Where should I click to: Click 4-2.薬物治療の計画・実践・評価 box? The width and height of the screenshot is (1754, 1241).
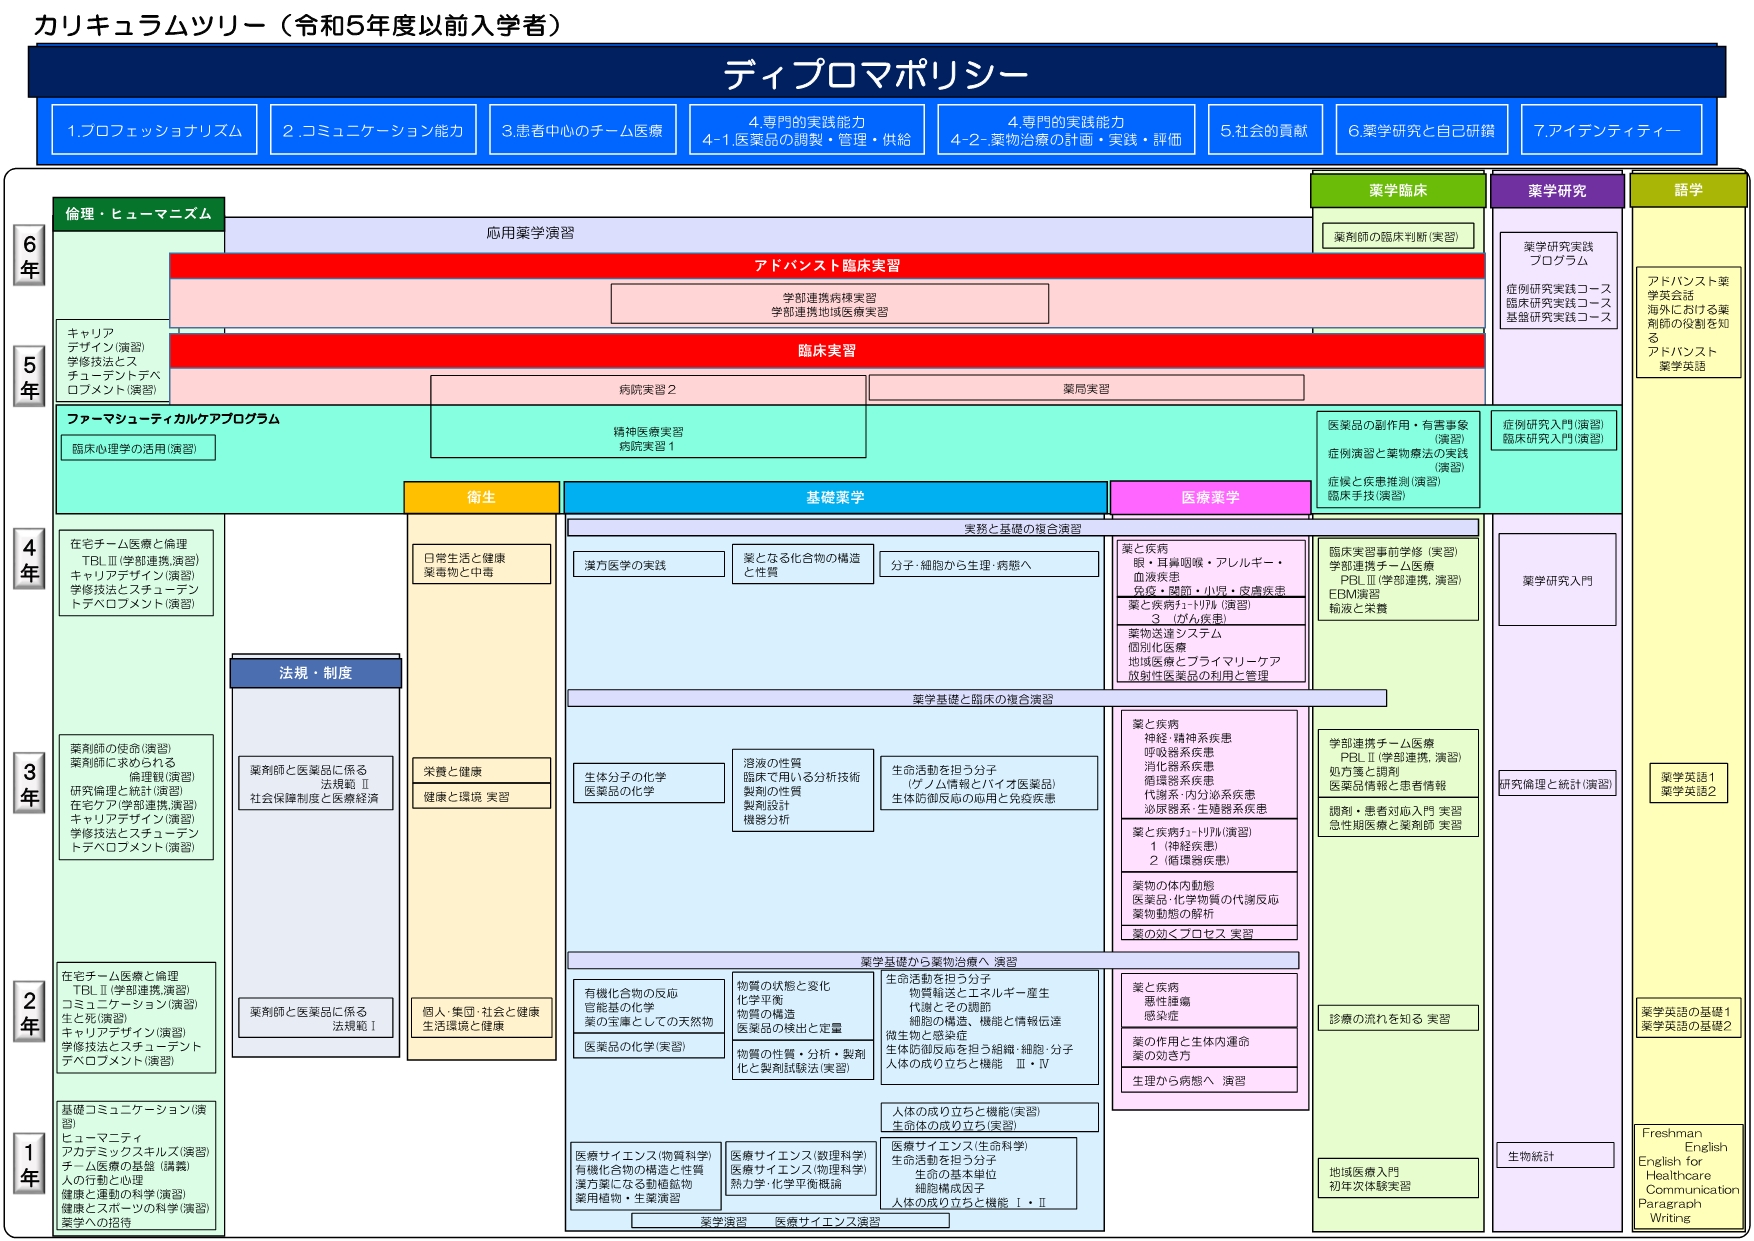click(x=1066, y=130)
